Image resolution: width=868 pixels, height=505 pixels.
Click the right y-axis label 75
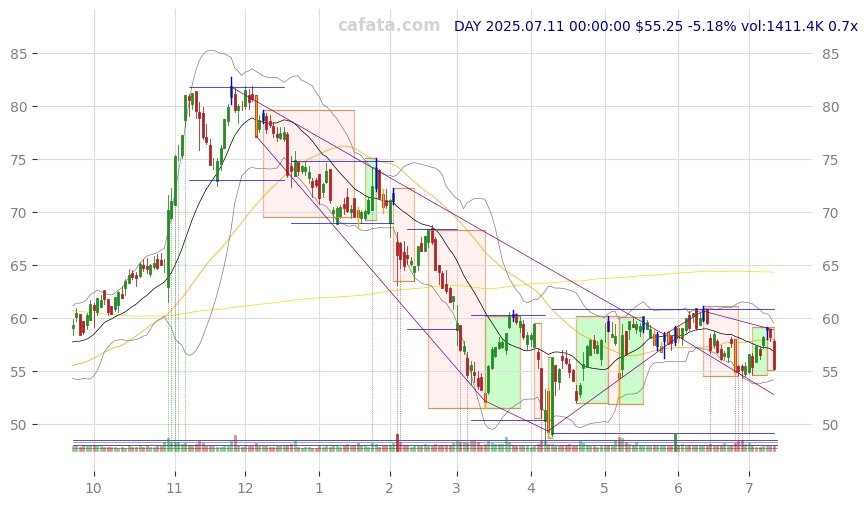pos(830,160)
